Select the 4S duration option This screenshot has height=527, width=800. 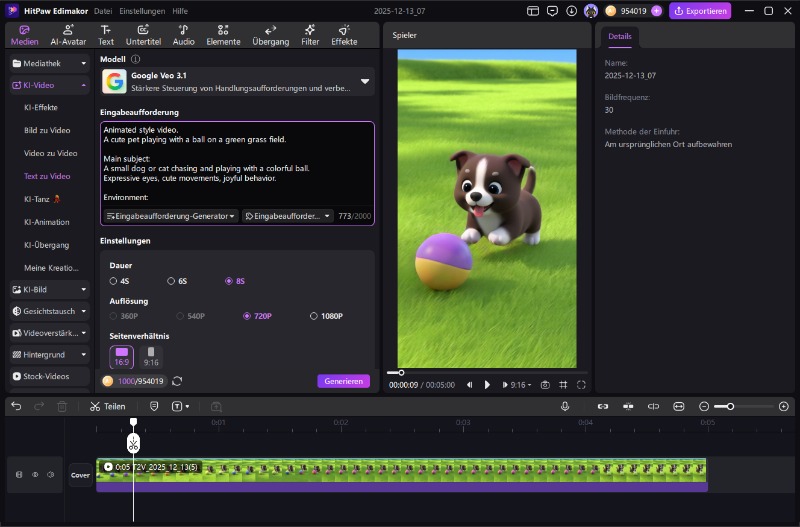click(119, 281)
